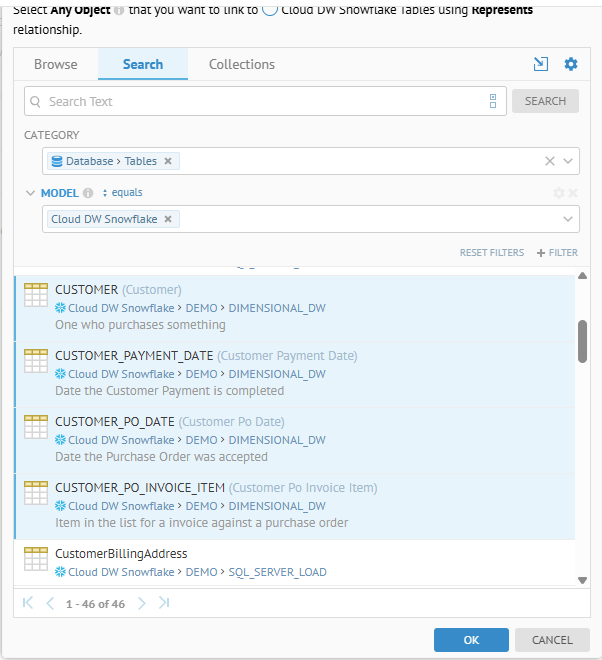
Task: Change the 'equals' operator selector
Action: click(122, 193)
